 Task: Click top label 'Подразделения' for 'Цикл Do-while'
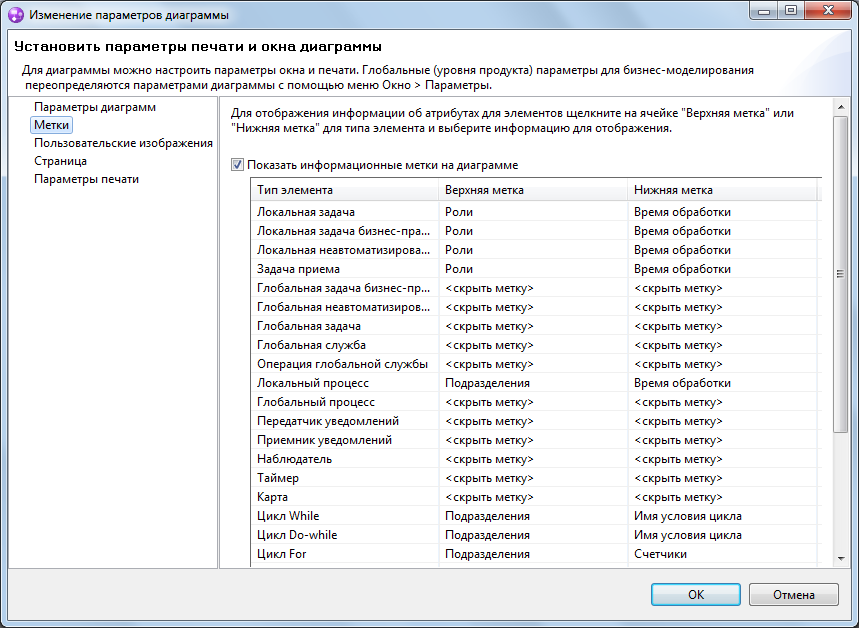coord(532,535)
